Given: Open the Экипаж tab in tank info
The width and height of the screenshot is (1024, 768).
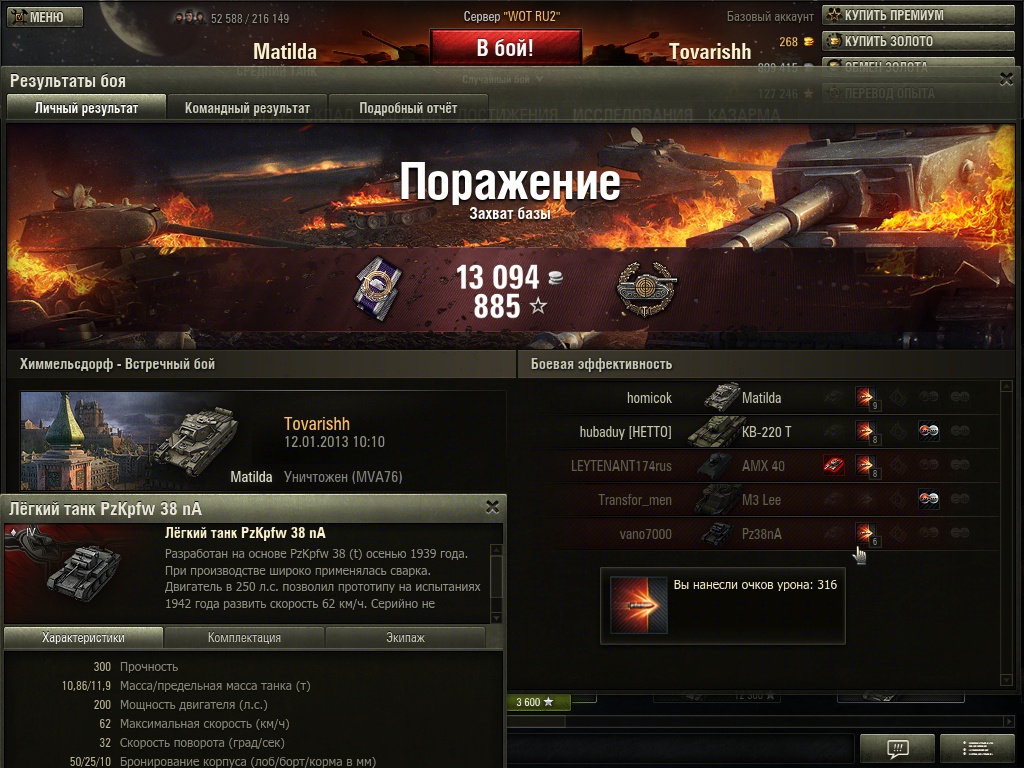Looking at the screenshot, I should pyautogui.click(x=405, y=637).
